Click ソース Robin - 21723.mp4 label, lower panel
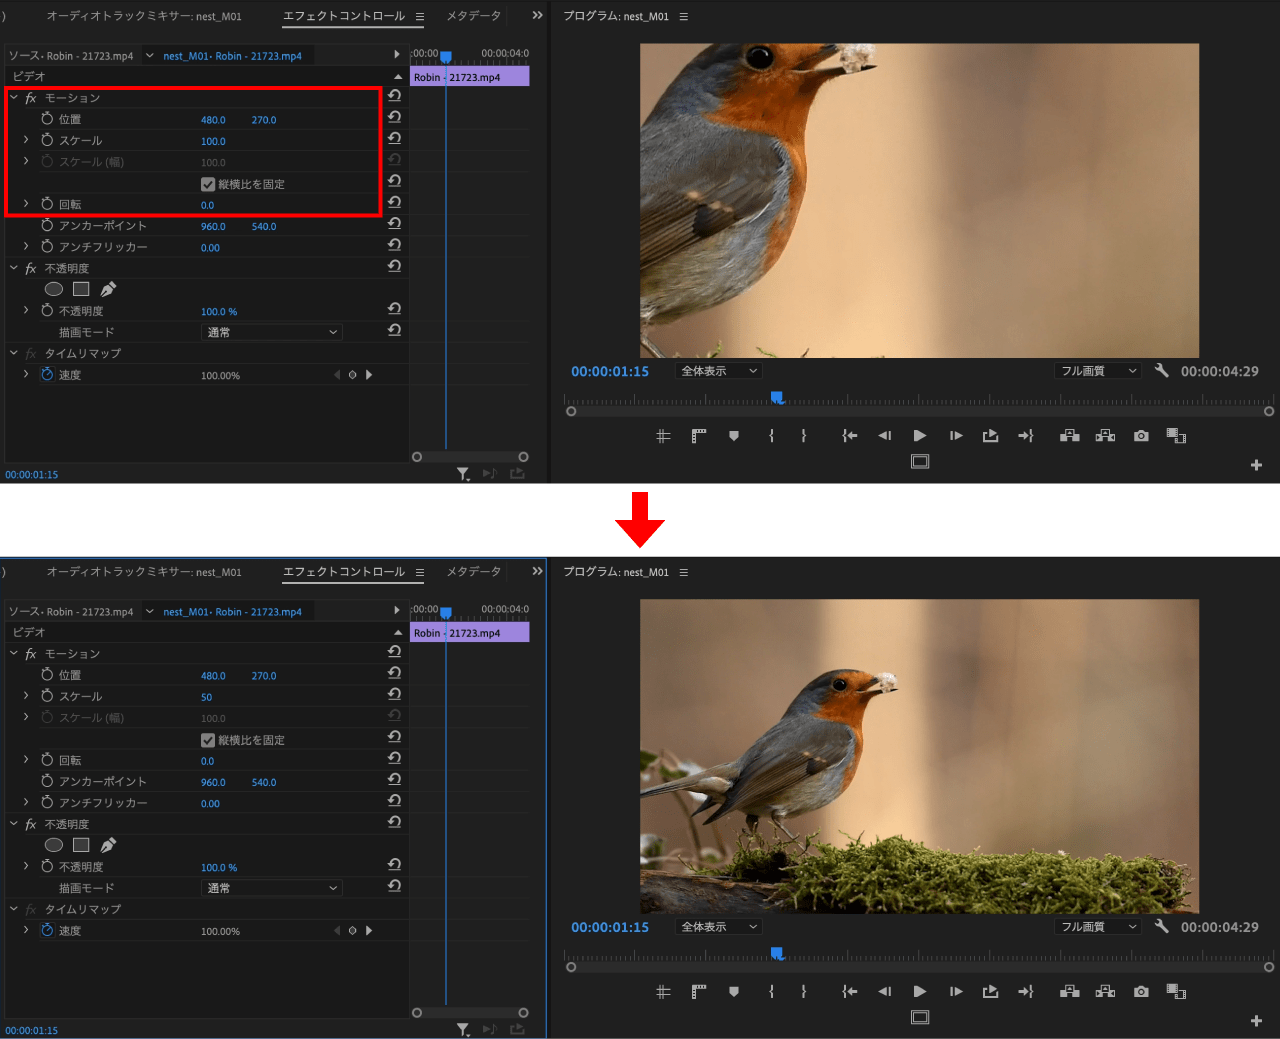The height and width of the screenshot is (1039, 1280). pyautogui.click(x=71, y=611)
